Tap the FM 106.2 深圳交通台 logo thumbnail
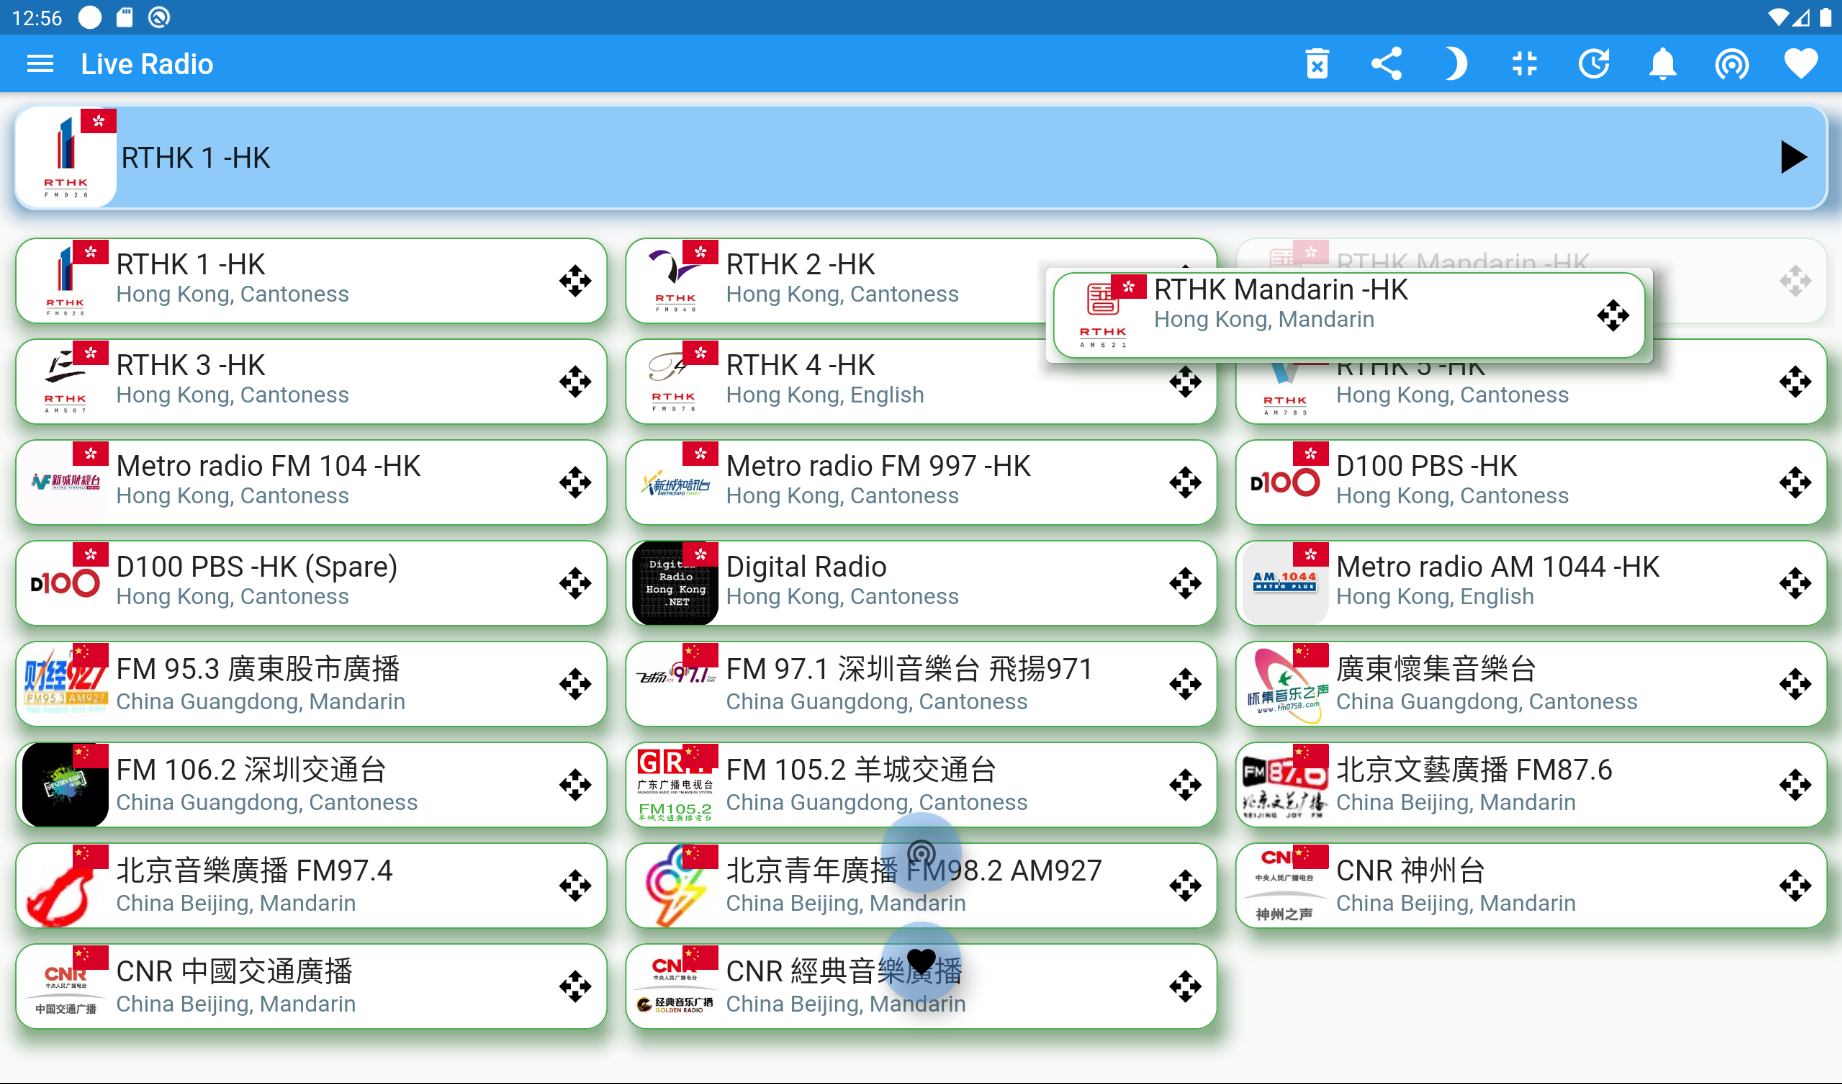Viewport: 1842px width, 1084px height. click(65, 785)
